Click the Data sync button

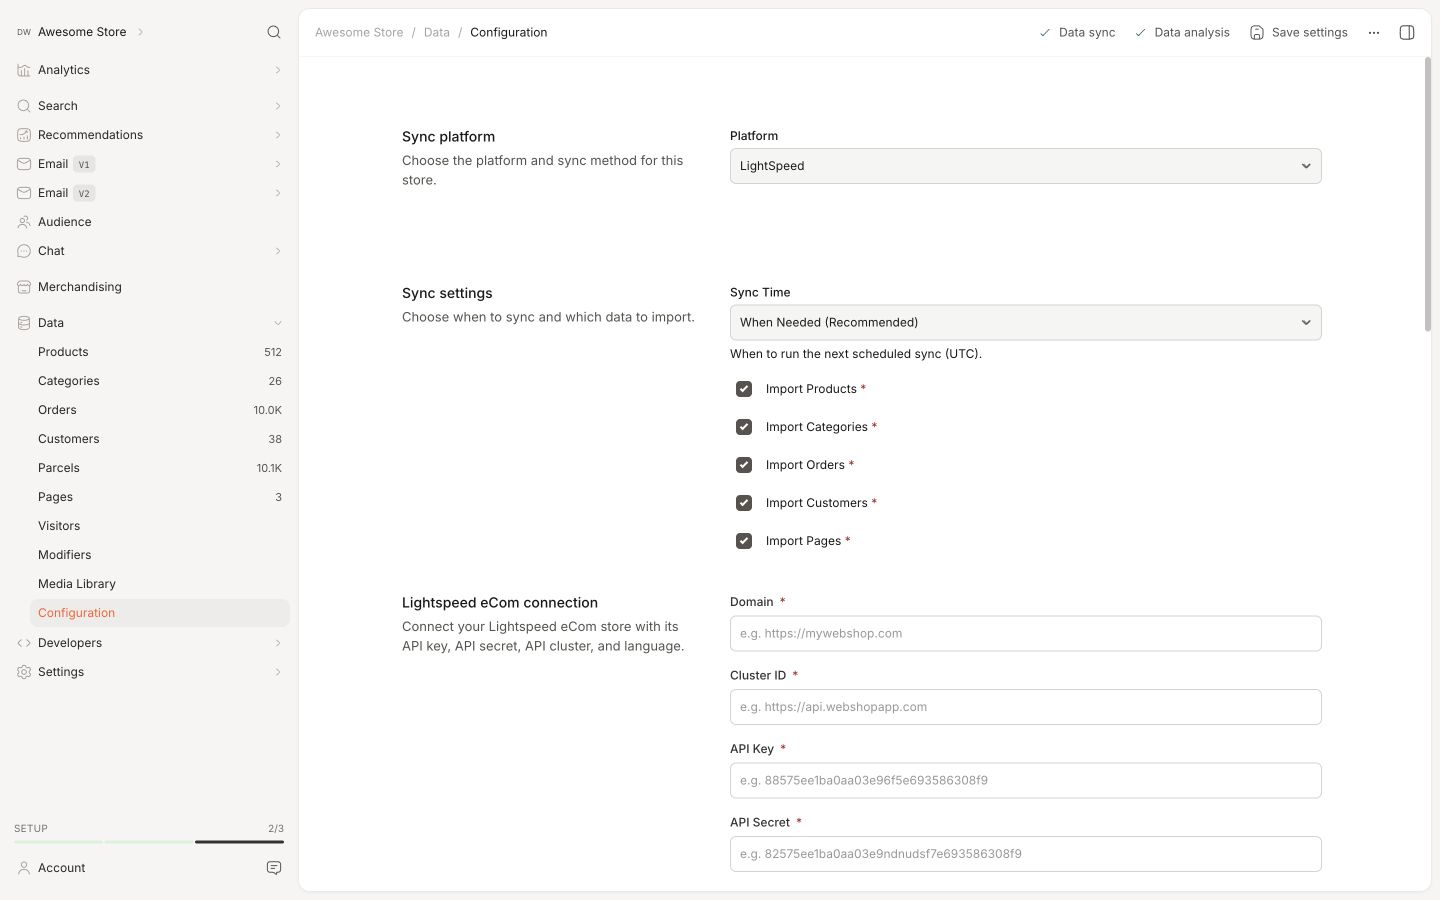coord(1077,33)
